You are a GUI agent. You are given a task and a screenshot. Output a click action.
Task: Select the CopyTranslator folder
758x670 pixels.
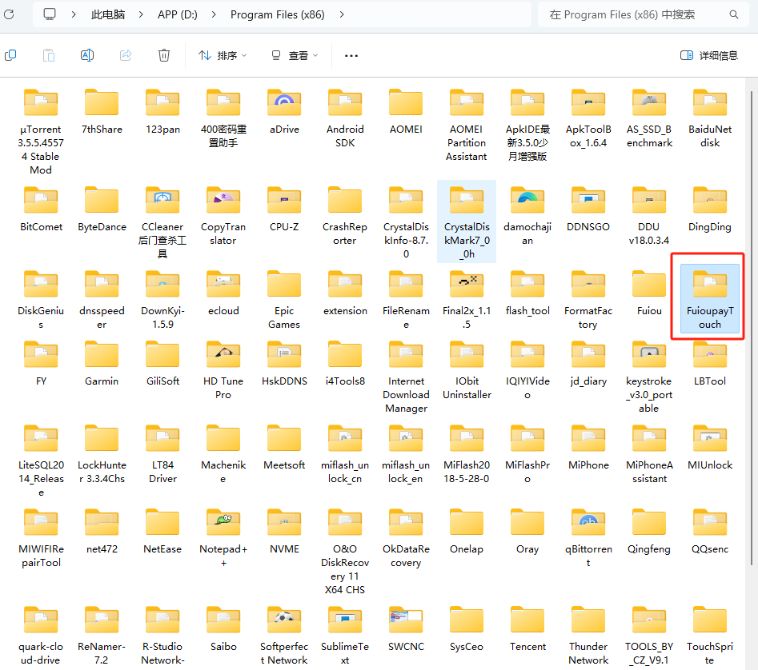coord(223,215)
